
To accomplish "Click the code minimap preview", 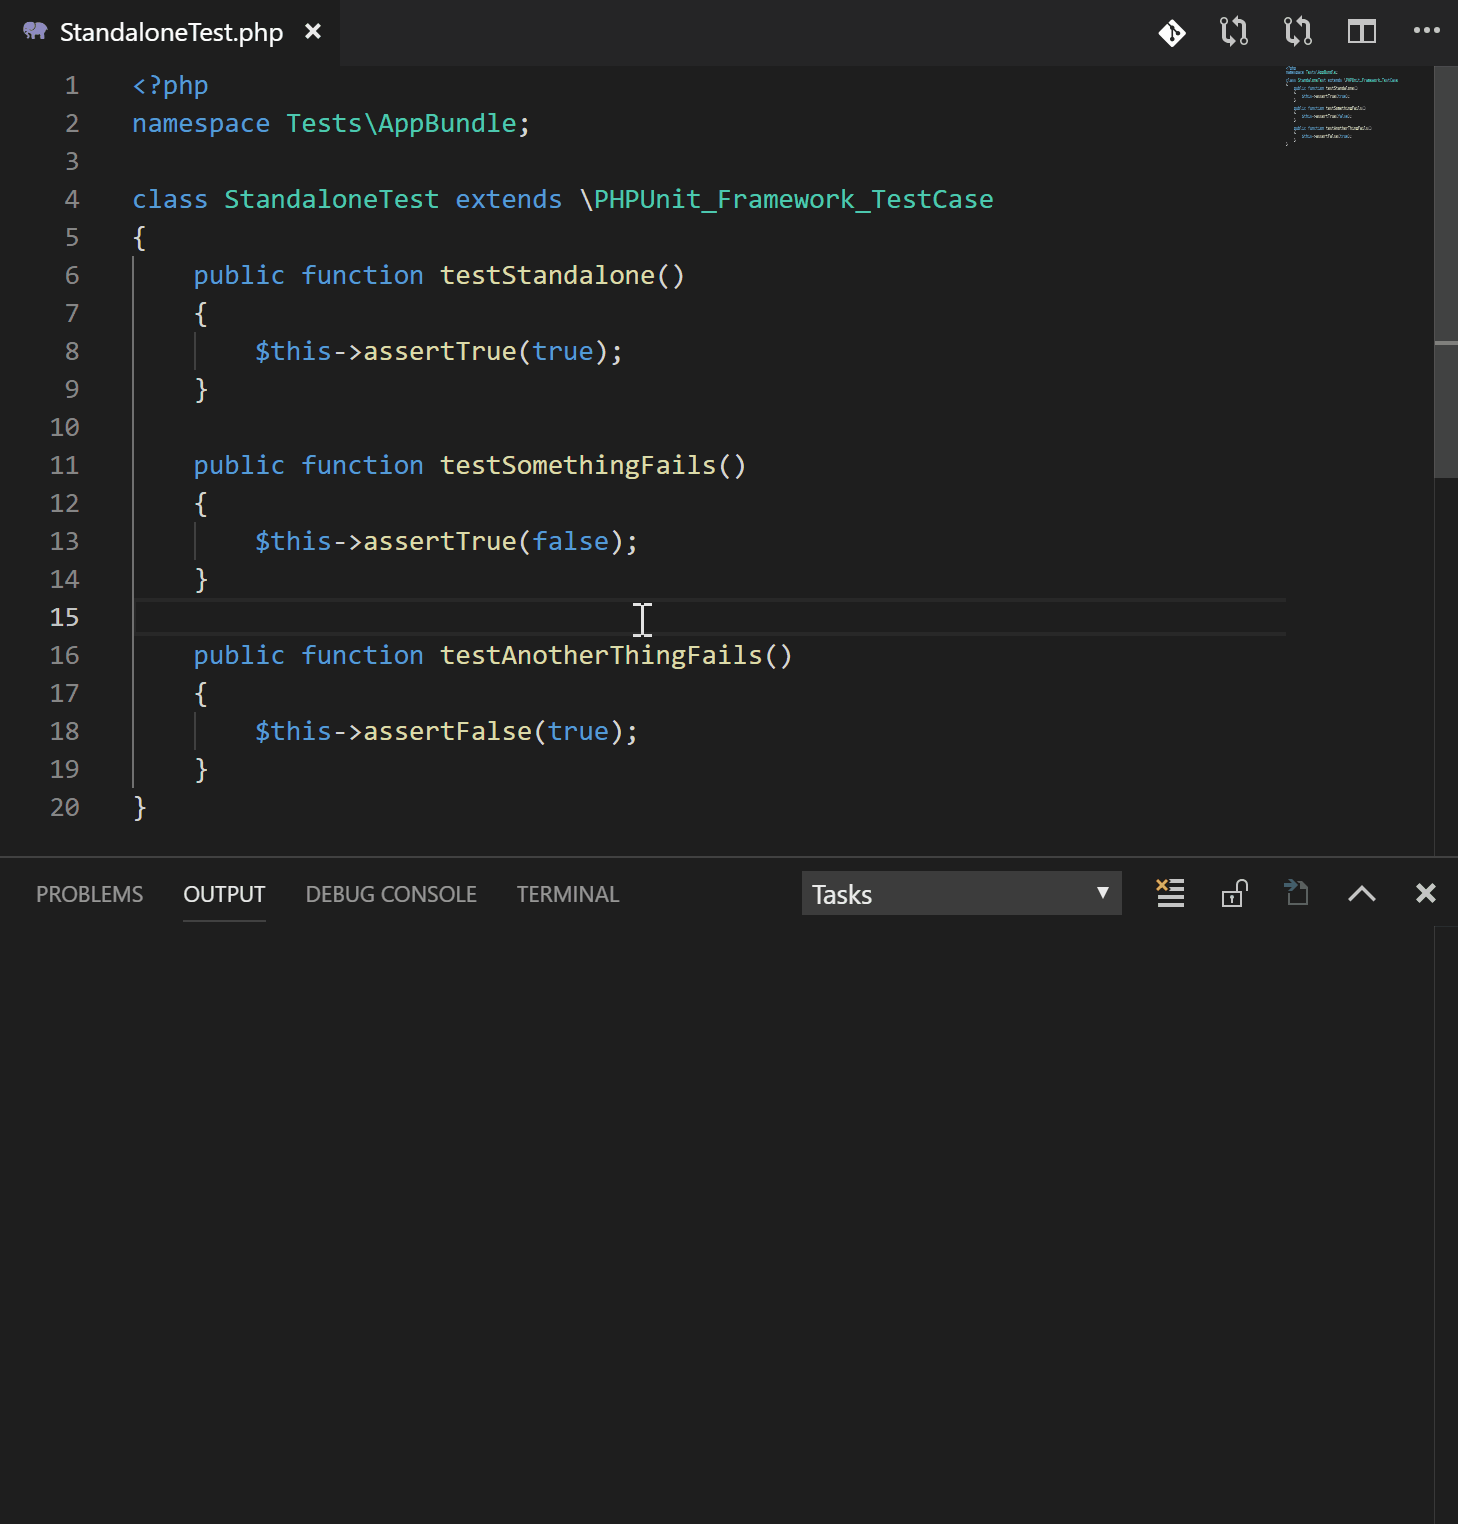I will click(1342, 107).
